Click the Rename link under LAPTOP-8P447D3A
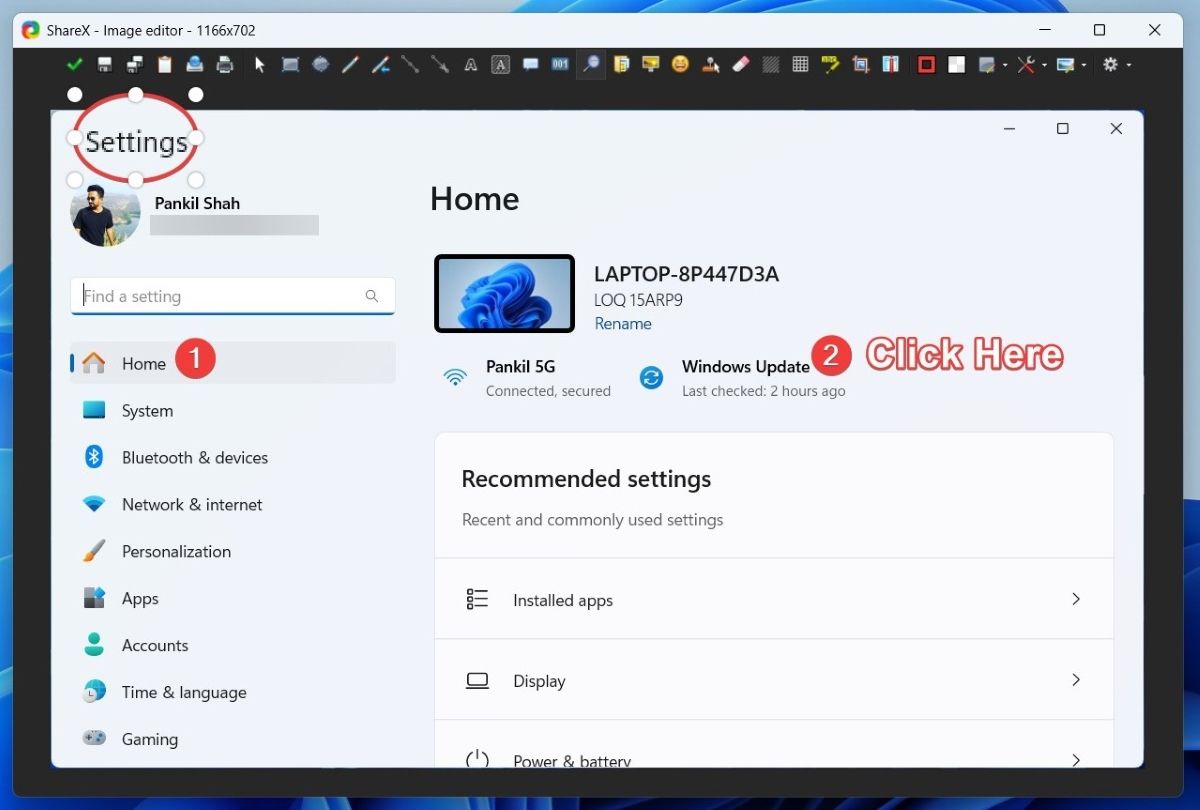The width and height of the screenshot is (1200, 810). point(622,323)
